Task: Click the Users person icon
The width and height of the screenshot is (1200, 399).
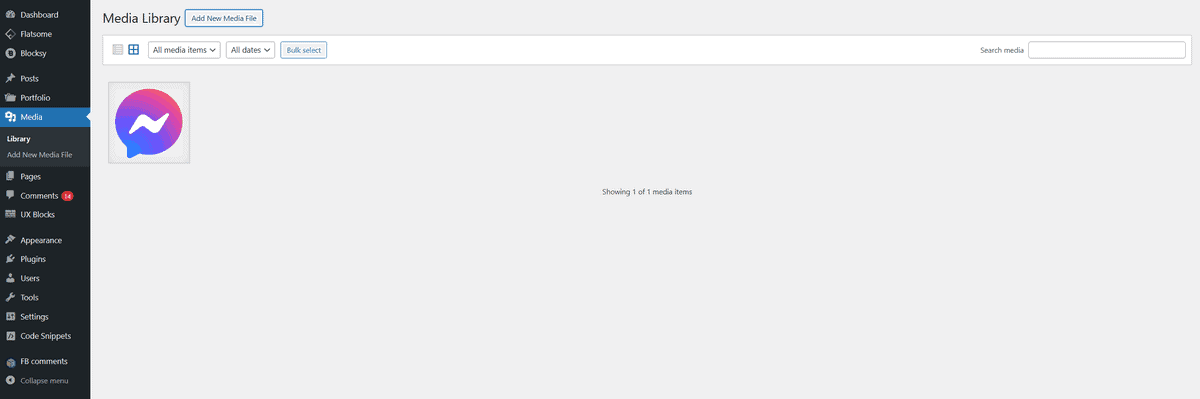Action: pyautogui.click(x=10, y=278)
